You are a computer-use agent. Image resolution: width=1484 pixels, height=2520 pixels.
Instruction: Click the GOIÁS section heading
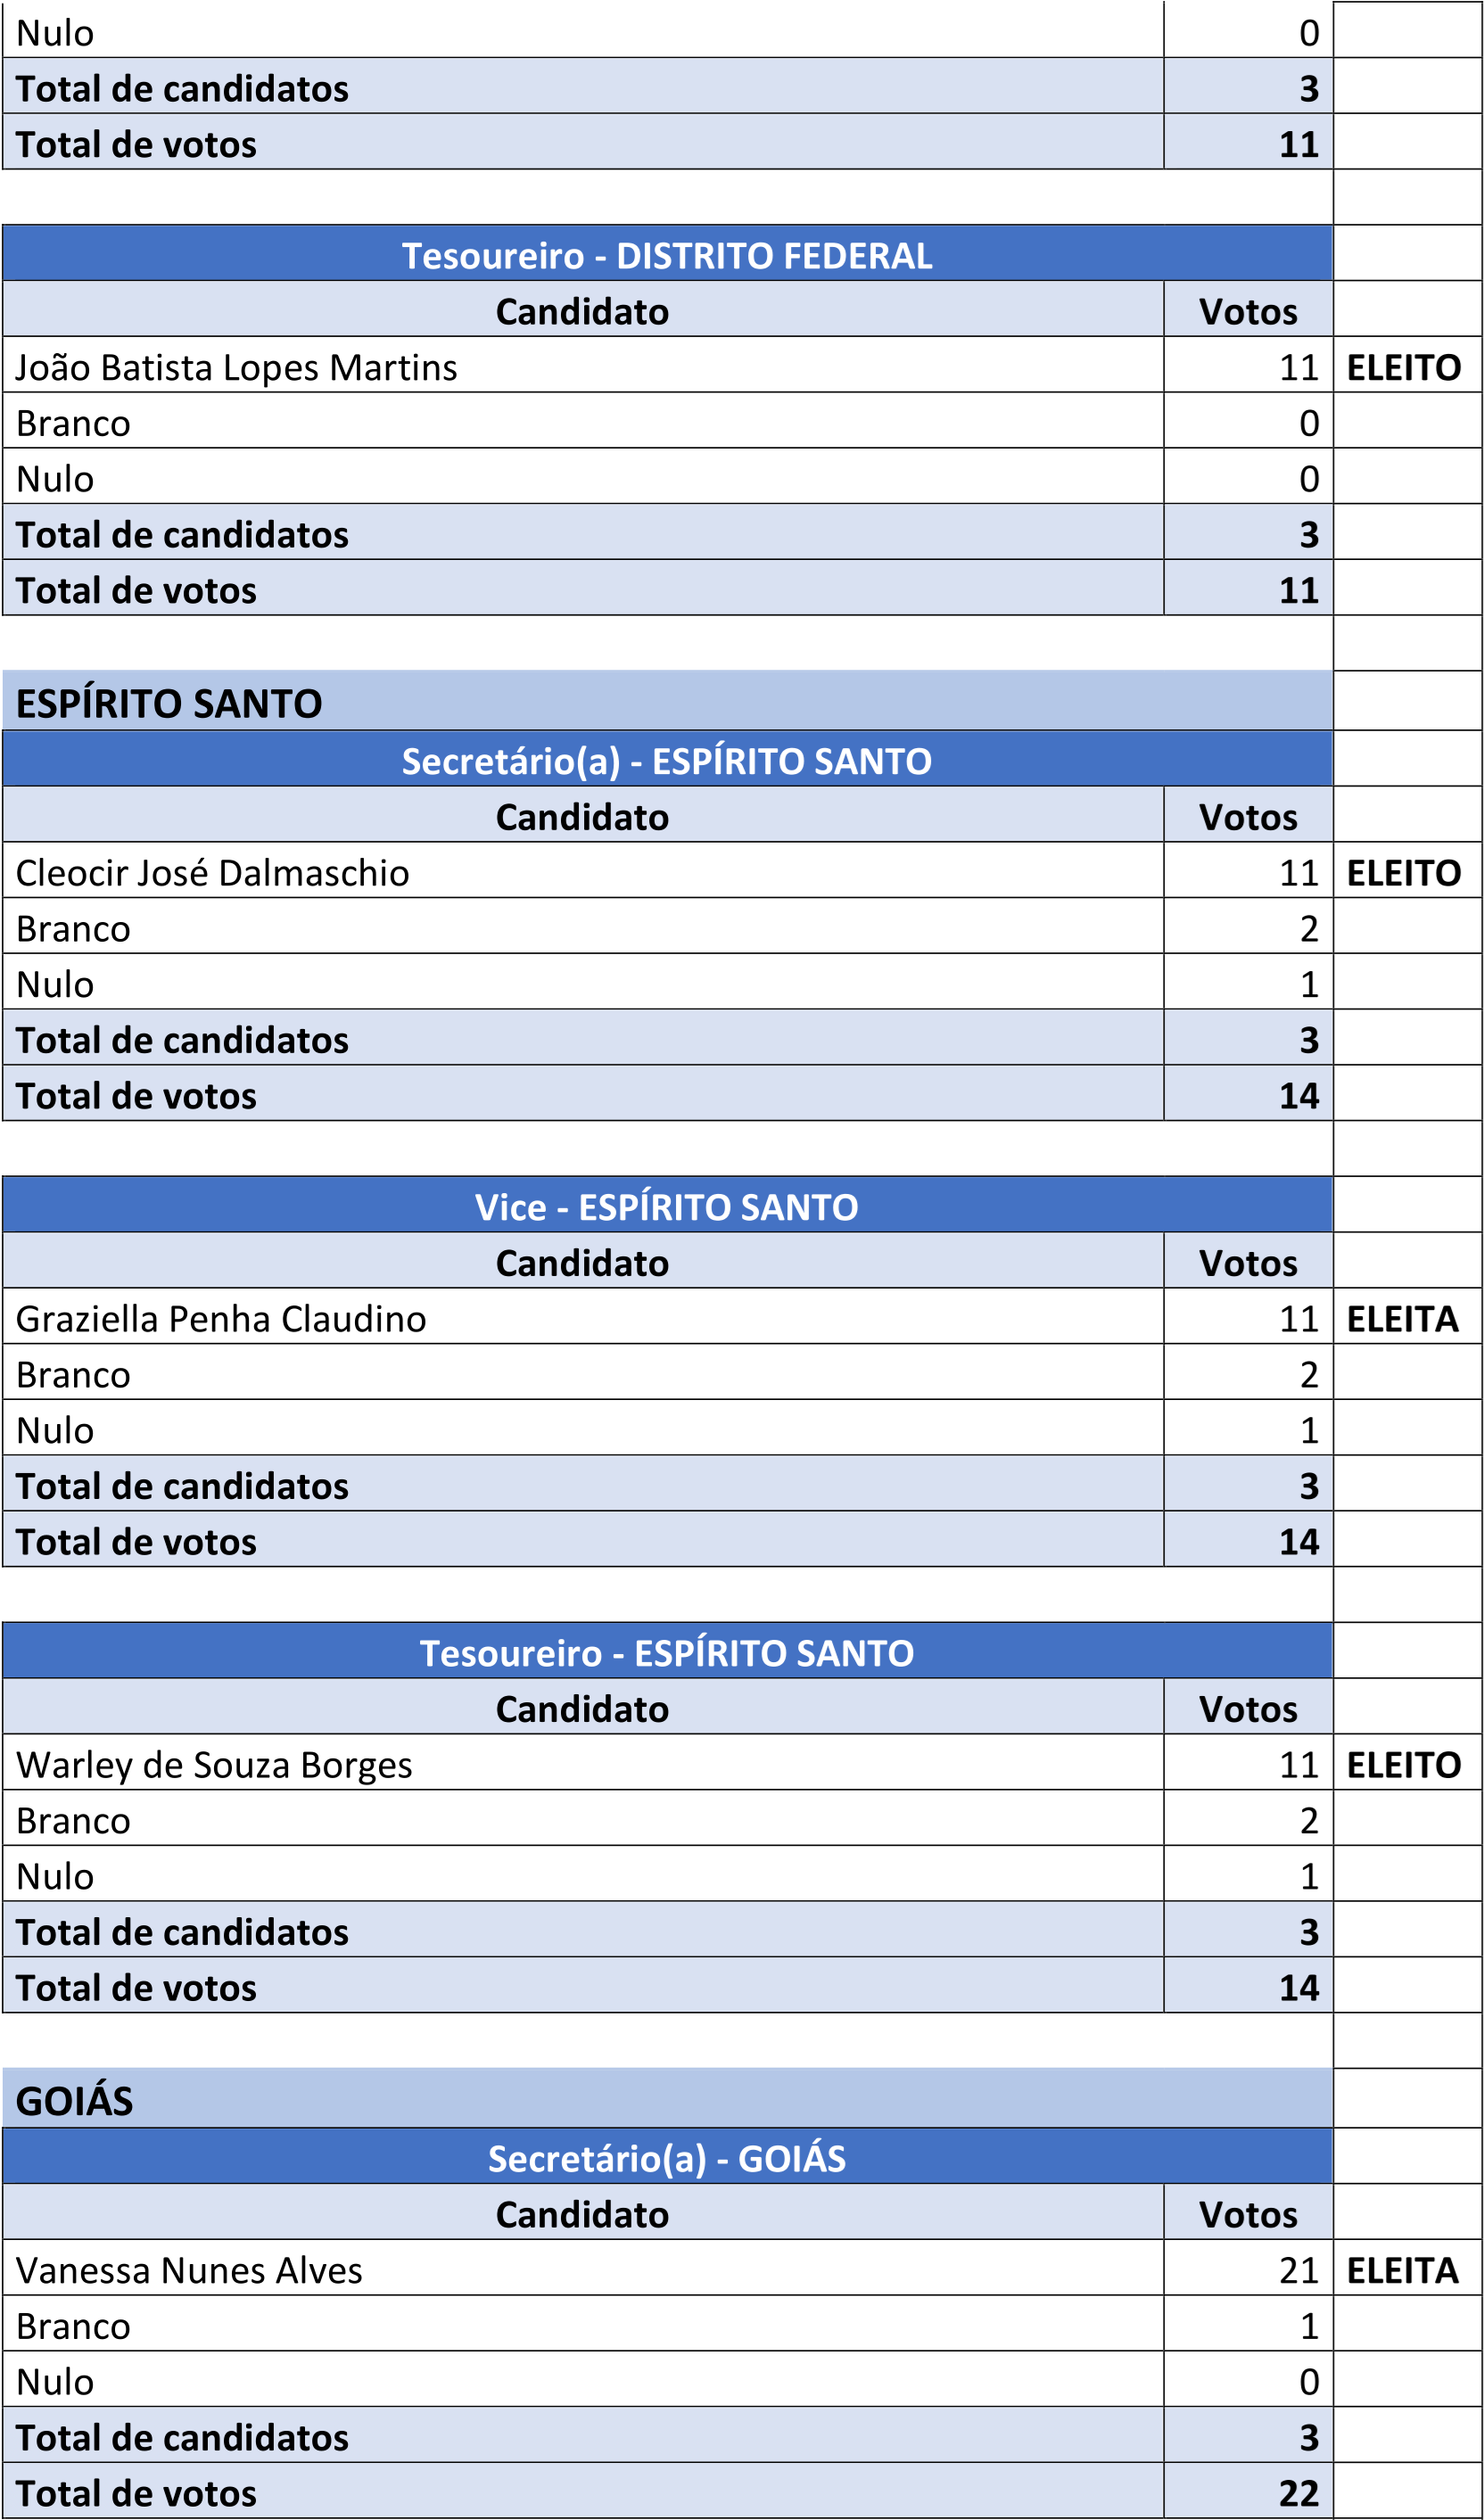tap(75, 2102)
